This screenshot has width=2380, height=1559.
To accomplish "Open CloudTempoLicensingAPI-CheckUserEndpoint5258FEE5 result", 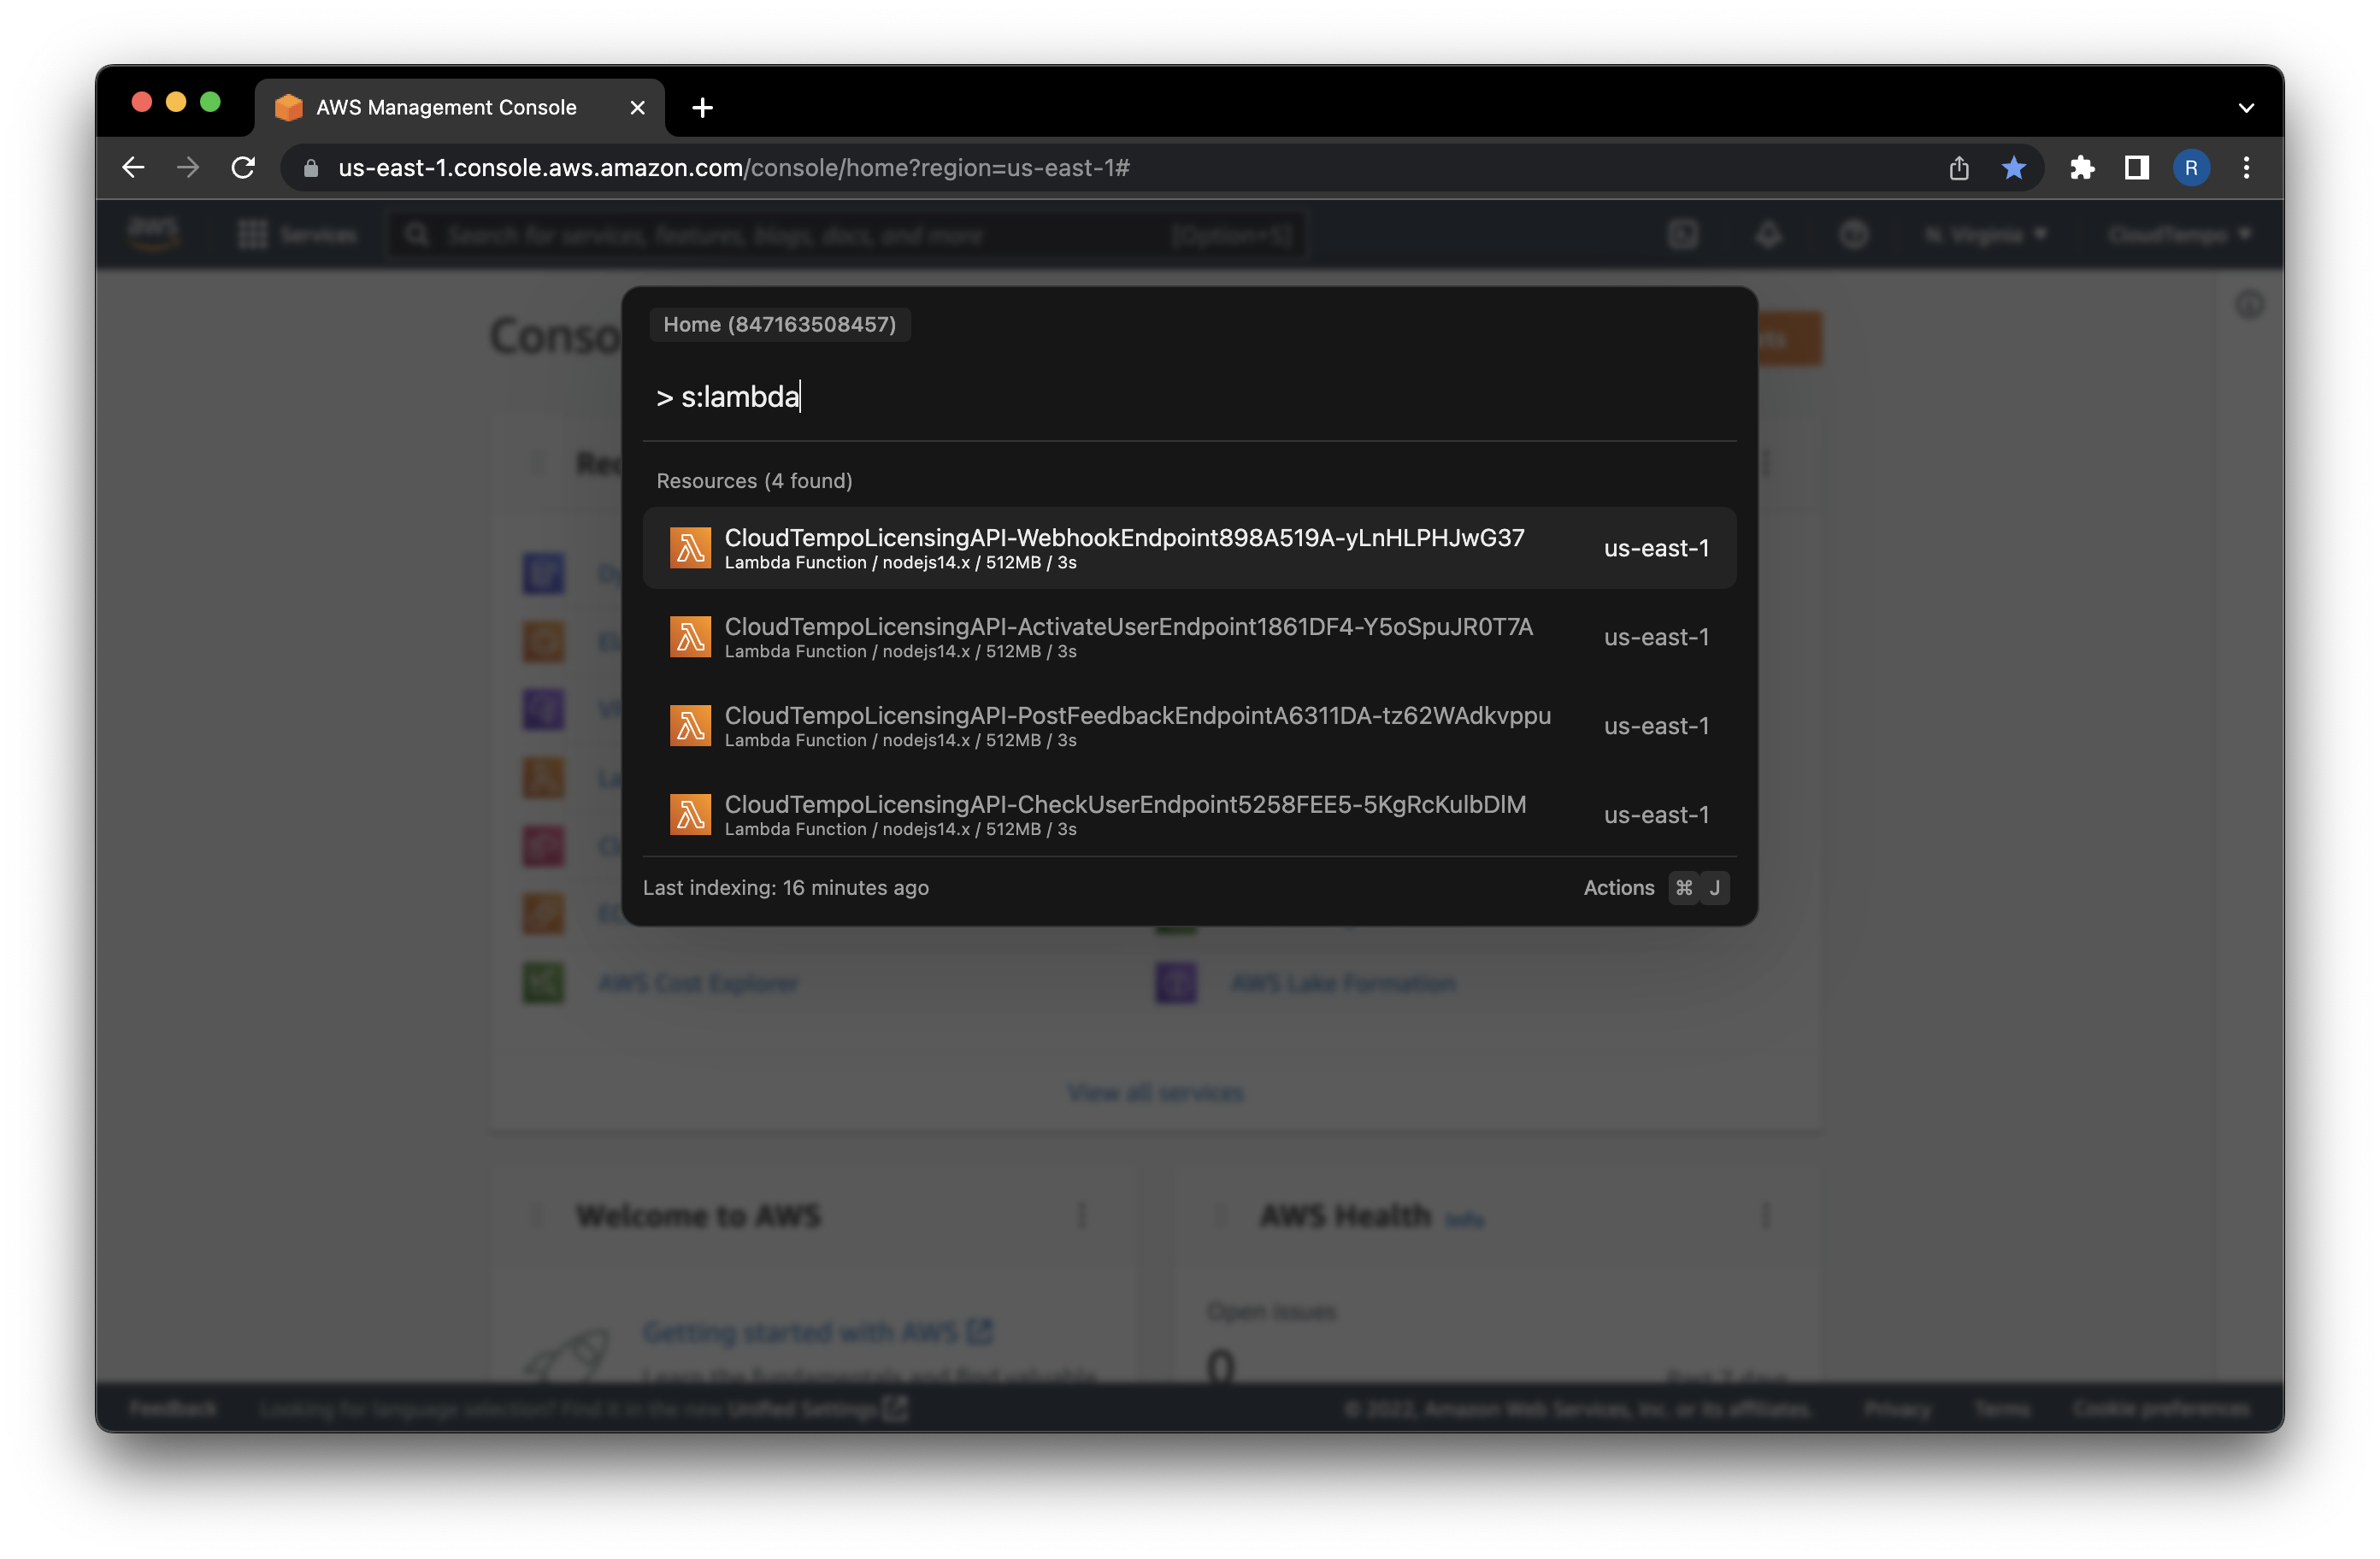I will coord(1189,815).
